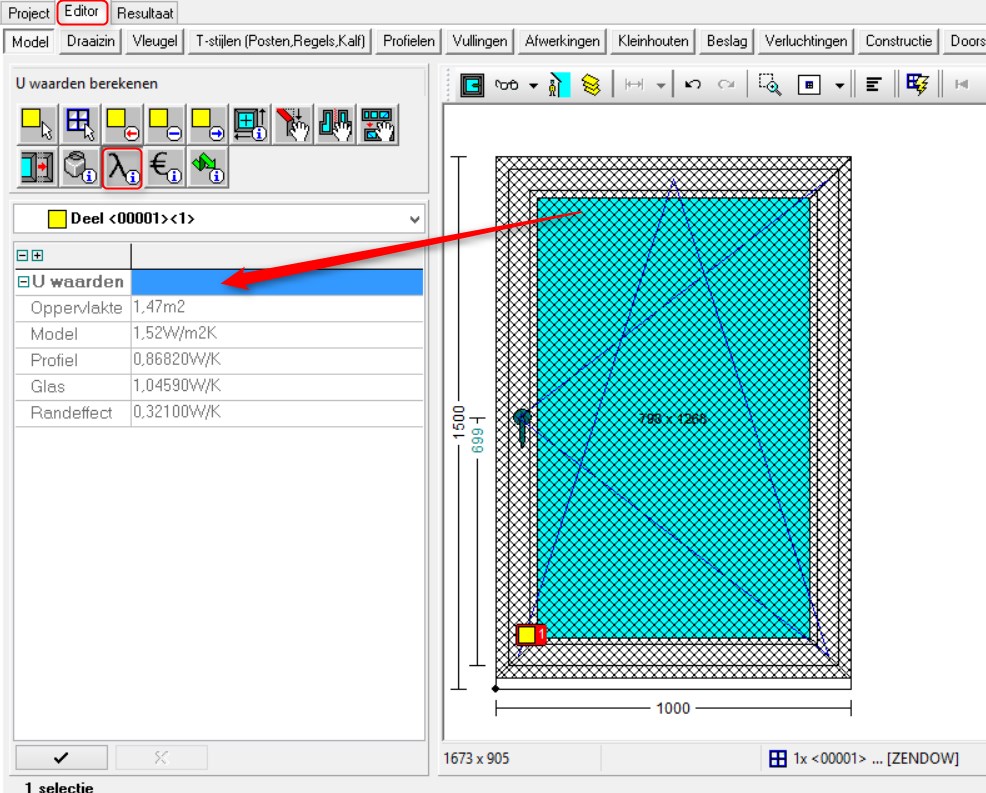Click the 1000 width dimension label

point(673,709)
